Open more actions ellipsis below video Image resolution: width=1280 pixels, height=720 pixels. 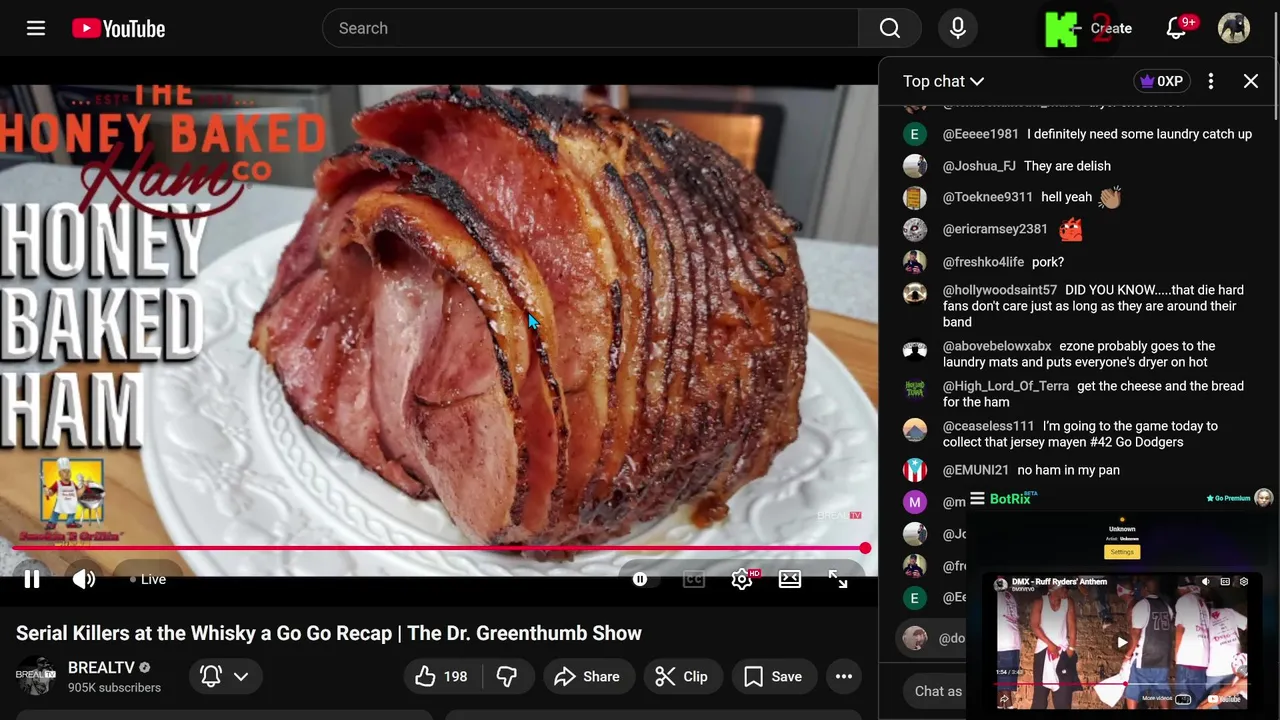click(x=844, y=676)
